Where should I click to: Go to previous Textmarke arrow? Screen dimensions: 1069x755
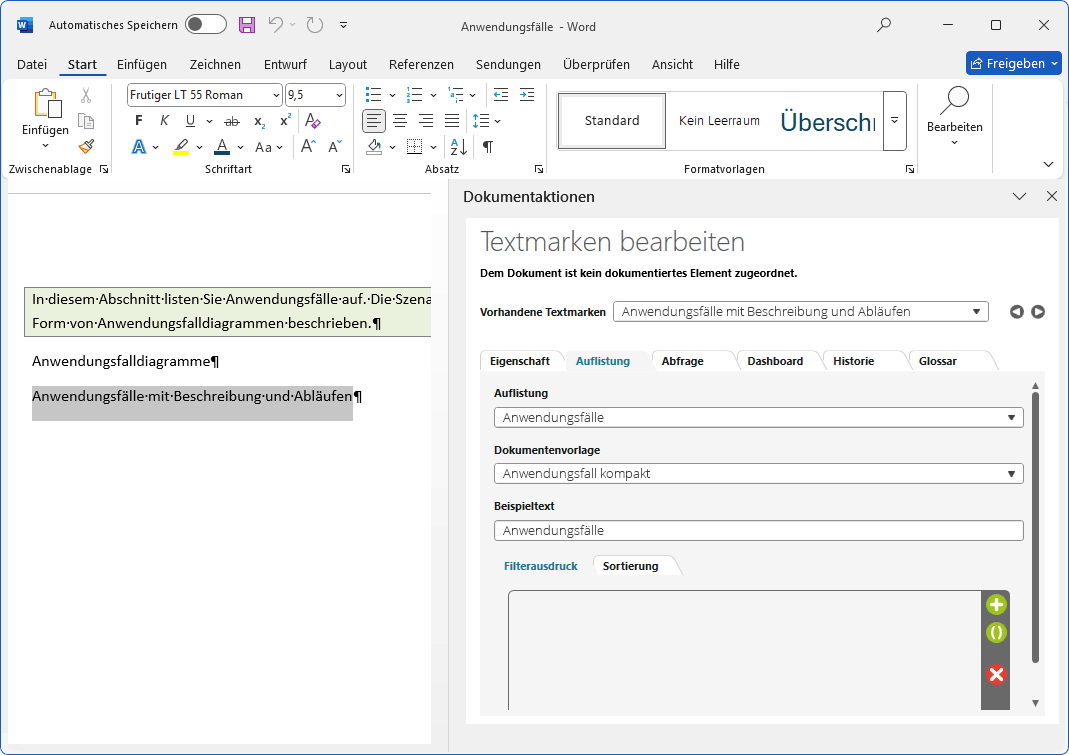point(1017,312)
